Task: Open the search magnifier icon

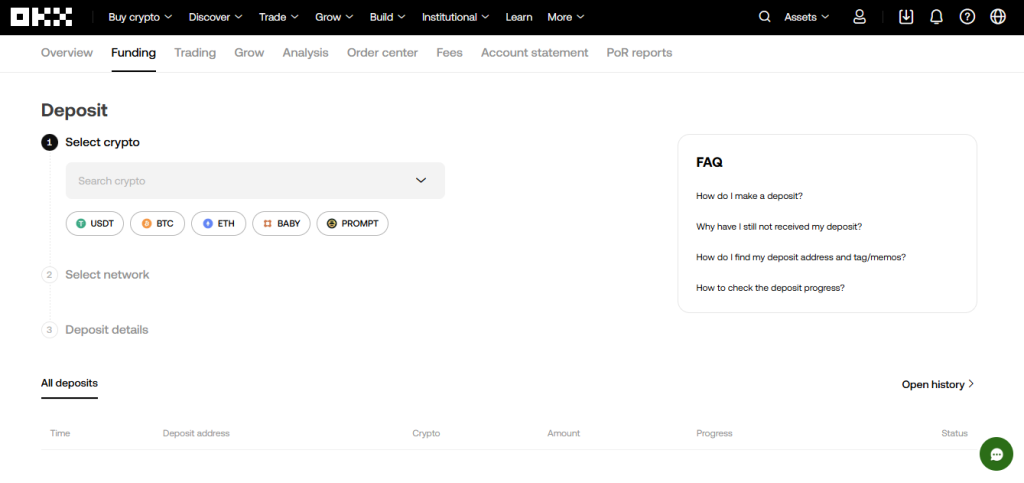Action: tap(765, 17)
